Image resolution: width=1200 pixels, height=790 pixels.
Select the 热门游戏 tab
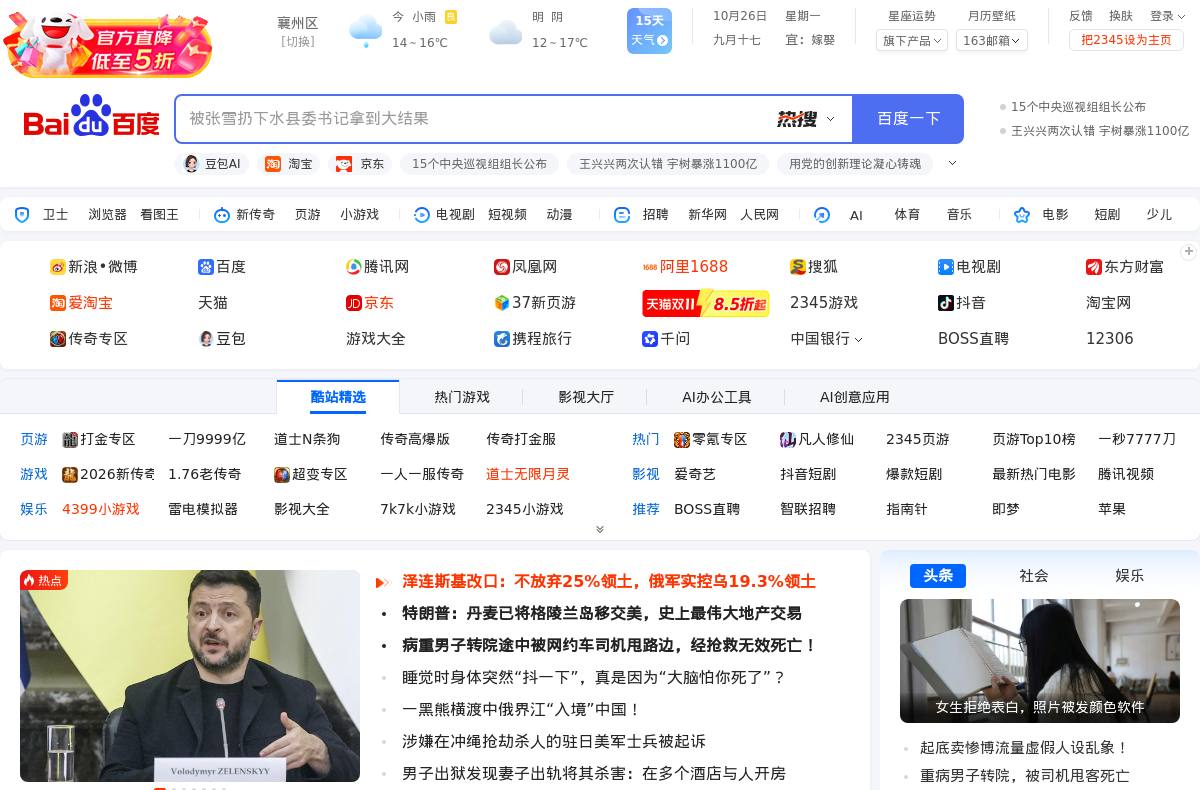[x=462, y=397]
